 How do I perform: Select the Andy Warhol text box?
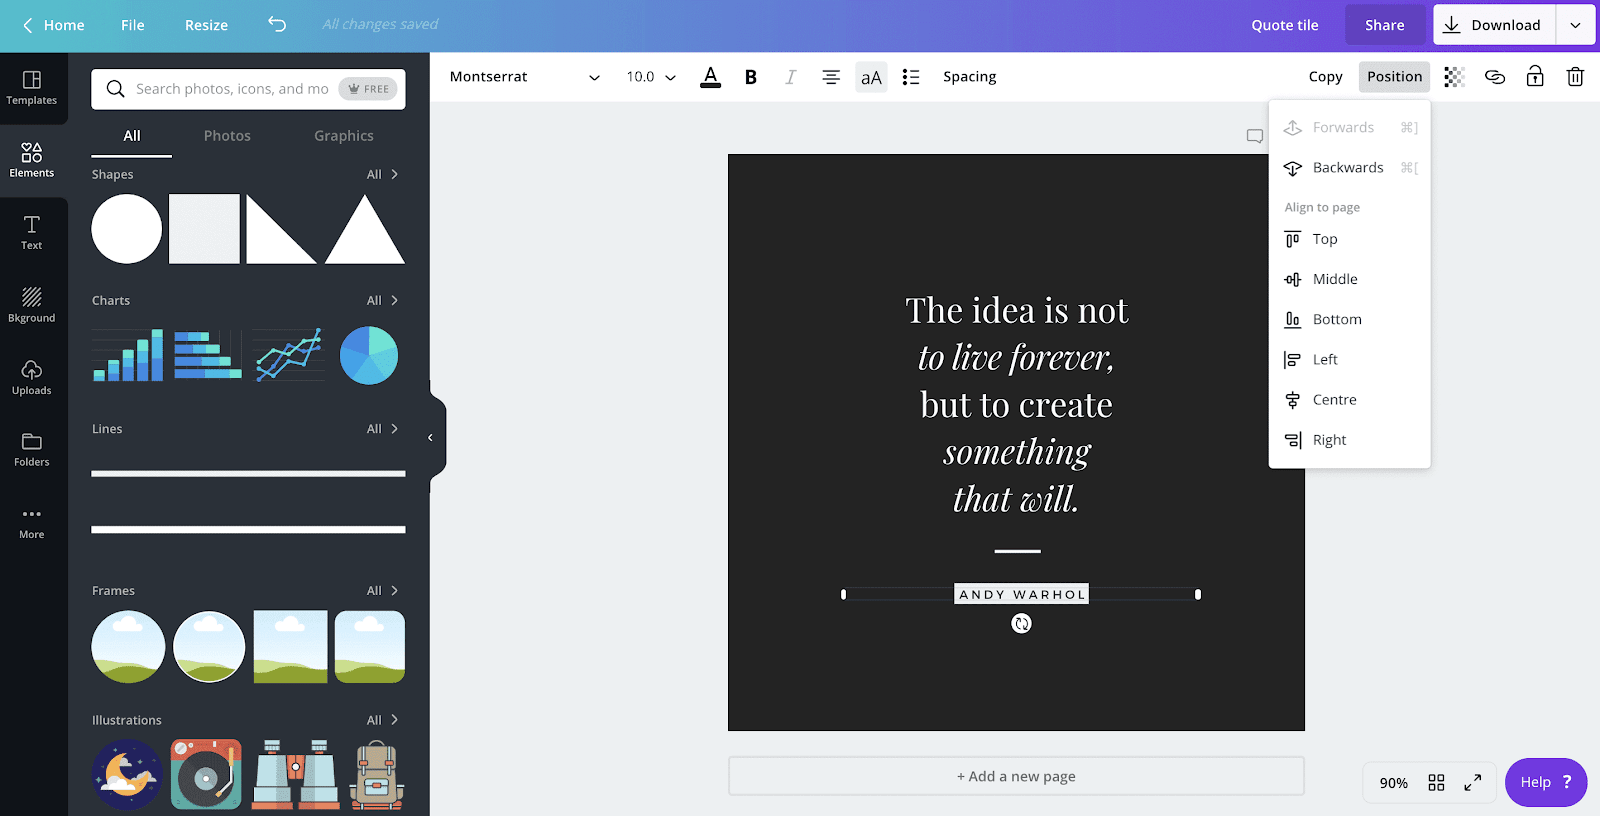pyautogui.click(x=1021, y=594)
